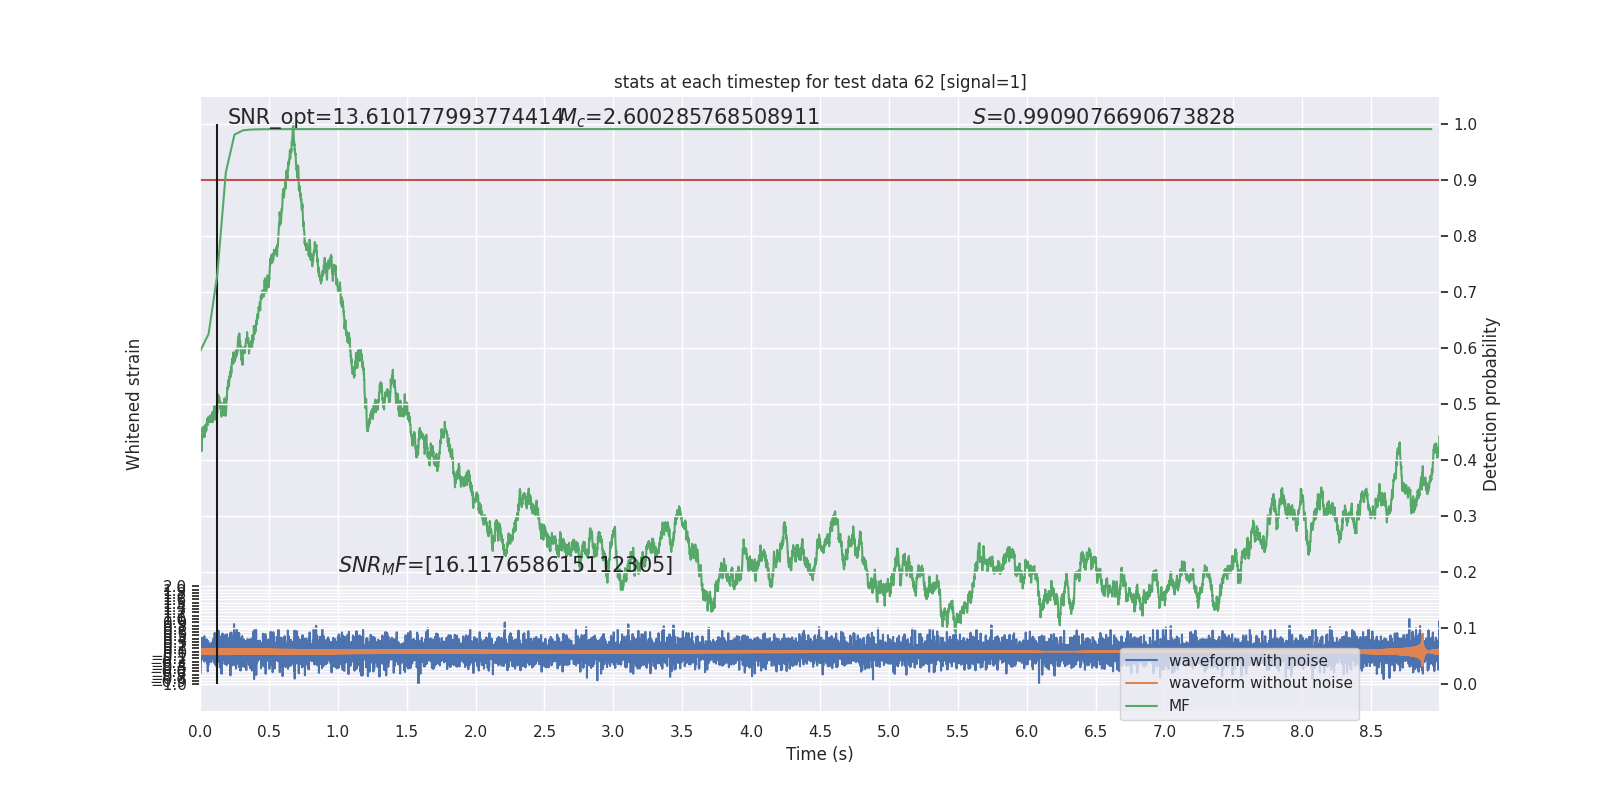This screenshot has width=1600, height=800.
Task: Click the black vertical marker line near 0.1 s
Action: pos(217,404)
